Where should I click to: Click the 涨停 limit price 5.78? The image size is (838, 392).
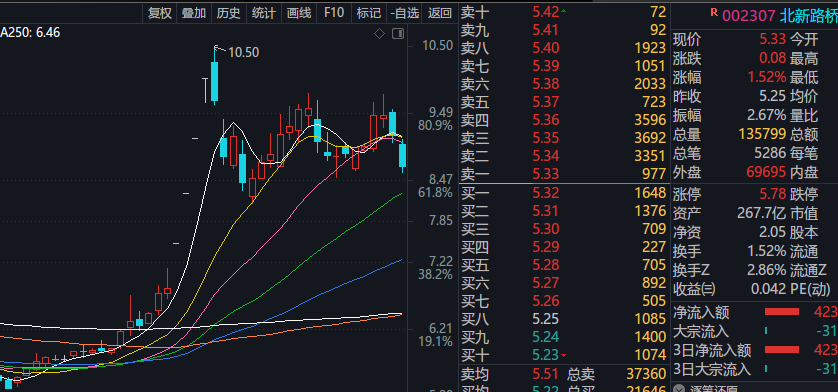[x=773, y=194]
